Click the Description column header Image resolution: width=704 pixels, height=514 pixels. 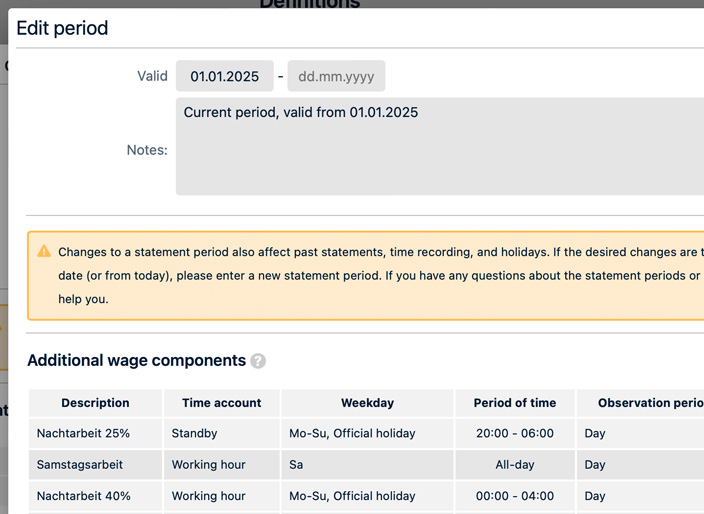[x=95, y=403]
